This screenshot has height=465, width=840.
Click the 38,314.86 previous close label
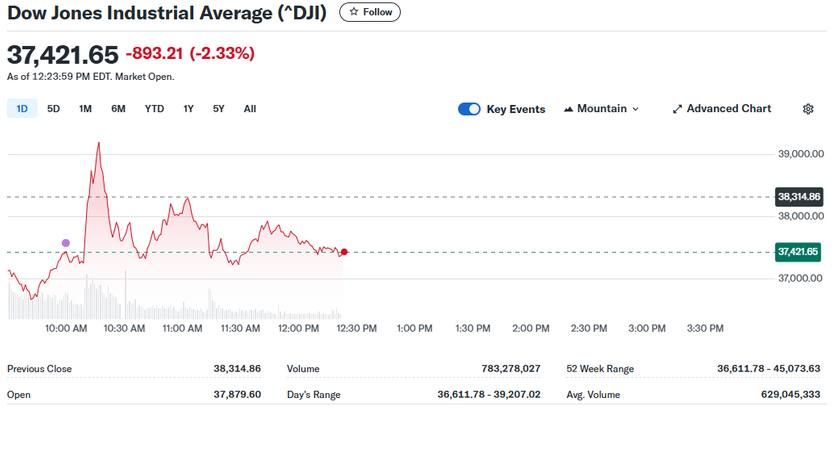pos(798,197)
